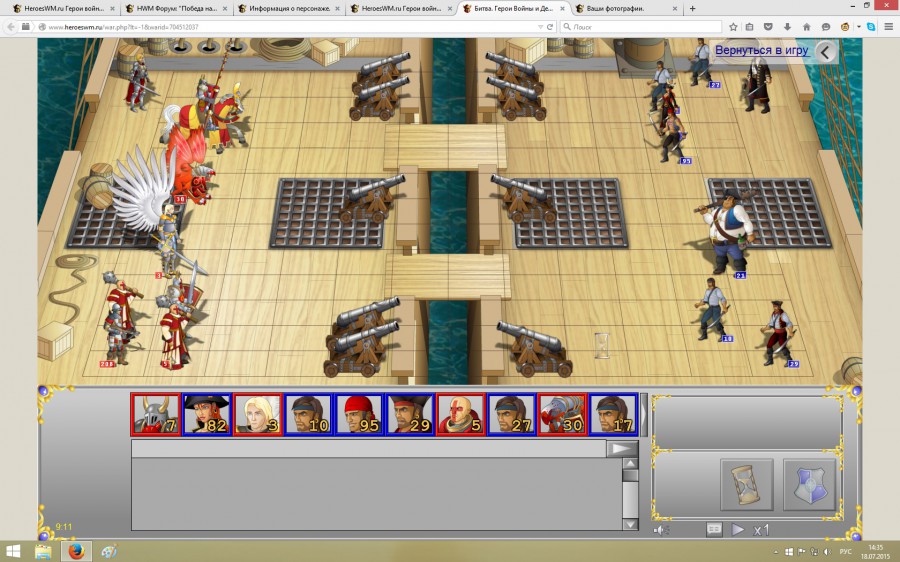
Task: Click the red griffin unit
Action: pos(189,166)
